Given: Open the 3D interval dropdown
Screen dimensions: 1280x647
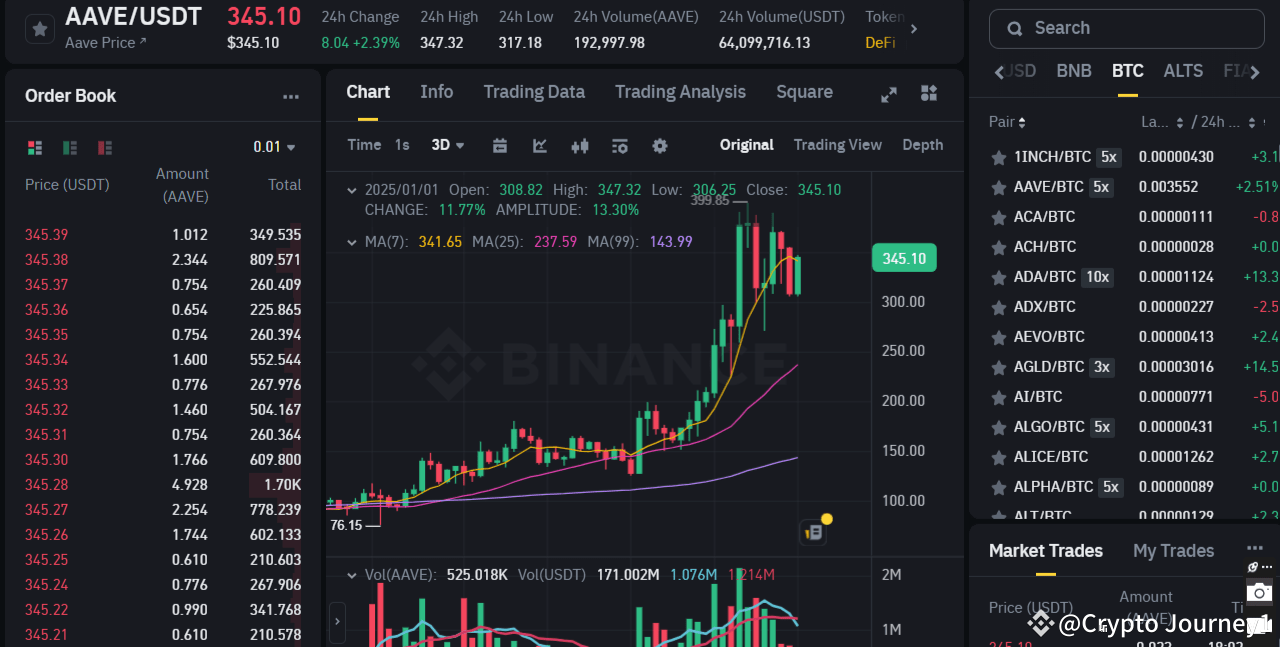Looking at the screenshot, I should pyautogui.click(x=447, y=145).
